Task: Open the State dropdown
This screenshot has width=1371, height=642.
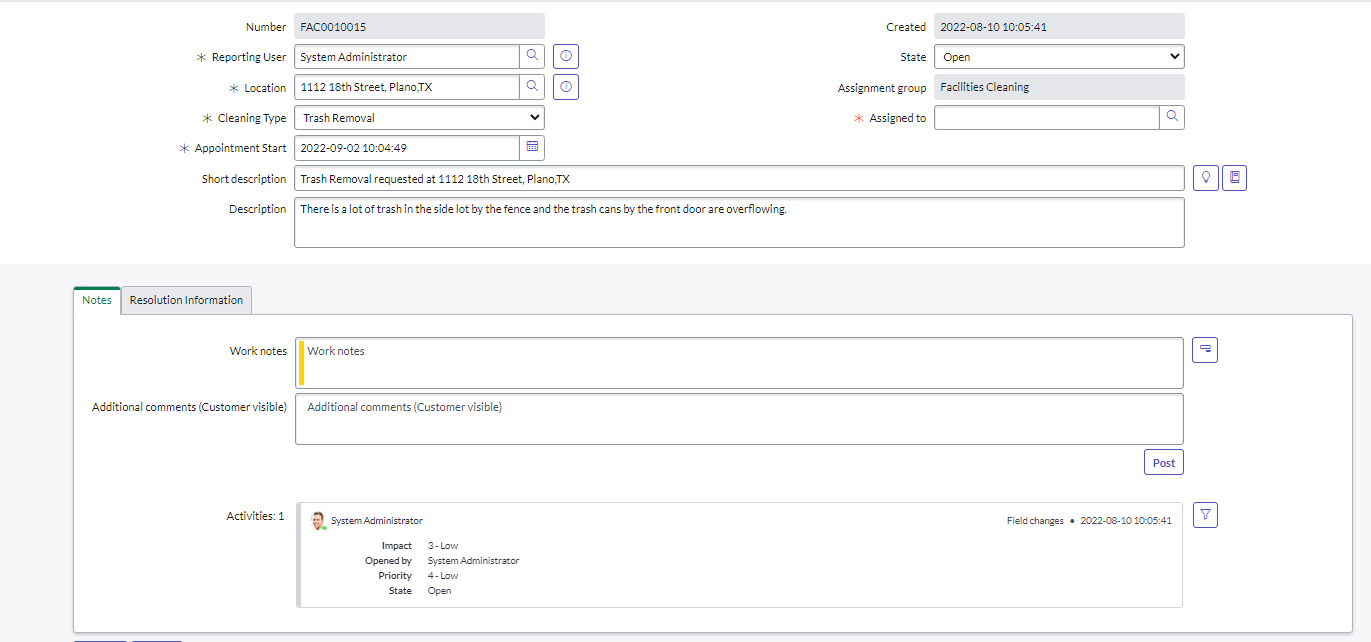Action: point(1059,57)
